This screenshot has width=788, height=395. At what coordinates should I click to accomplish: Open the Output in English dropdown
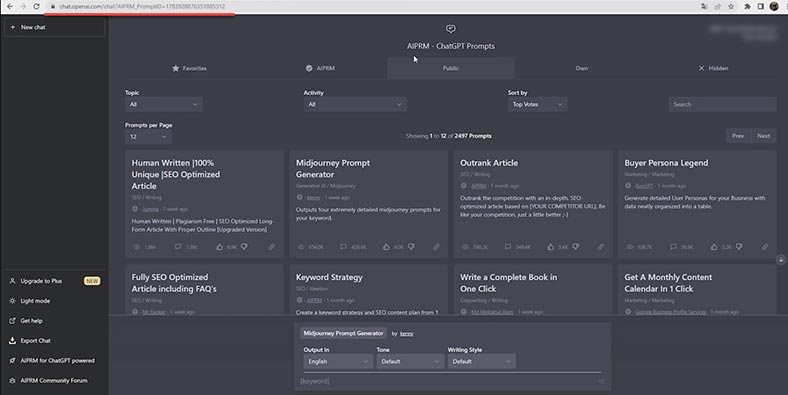(x=338, y=361)
